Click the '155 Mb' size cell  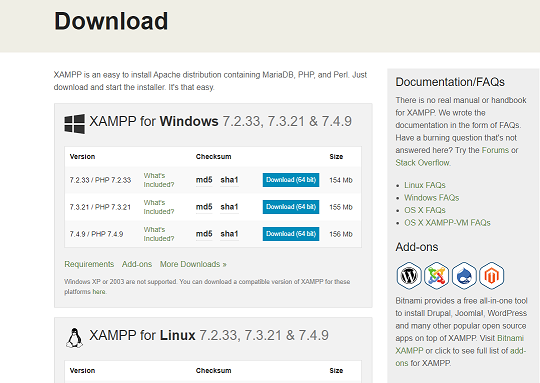coord(341,207)
